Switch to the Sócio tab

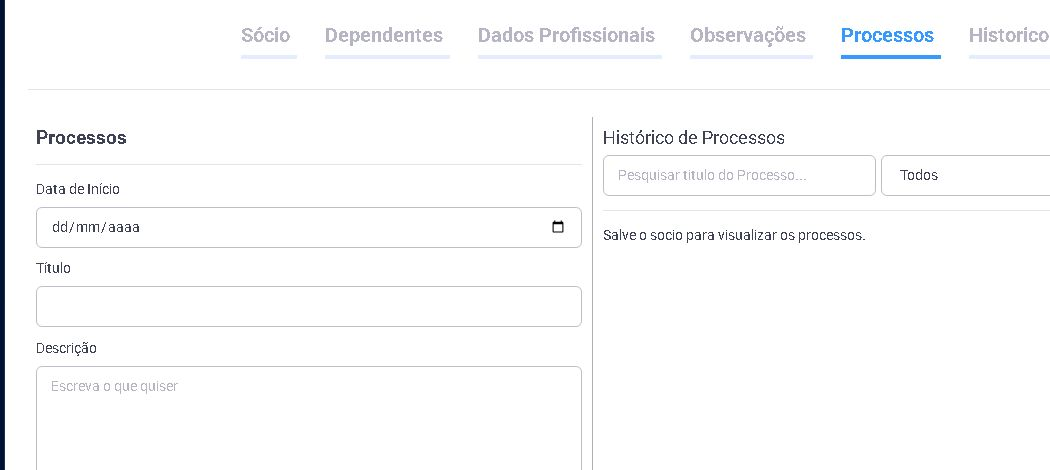coord(266,35)
